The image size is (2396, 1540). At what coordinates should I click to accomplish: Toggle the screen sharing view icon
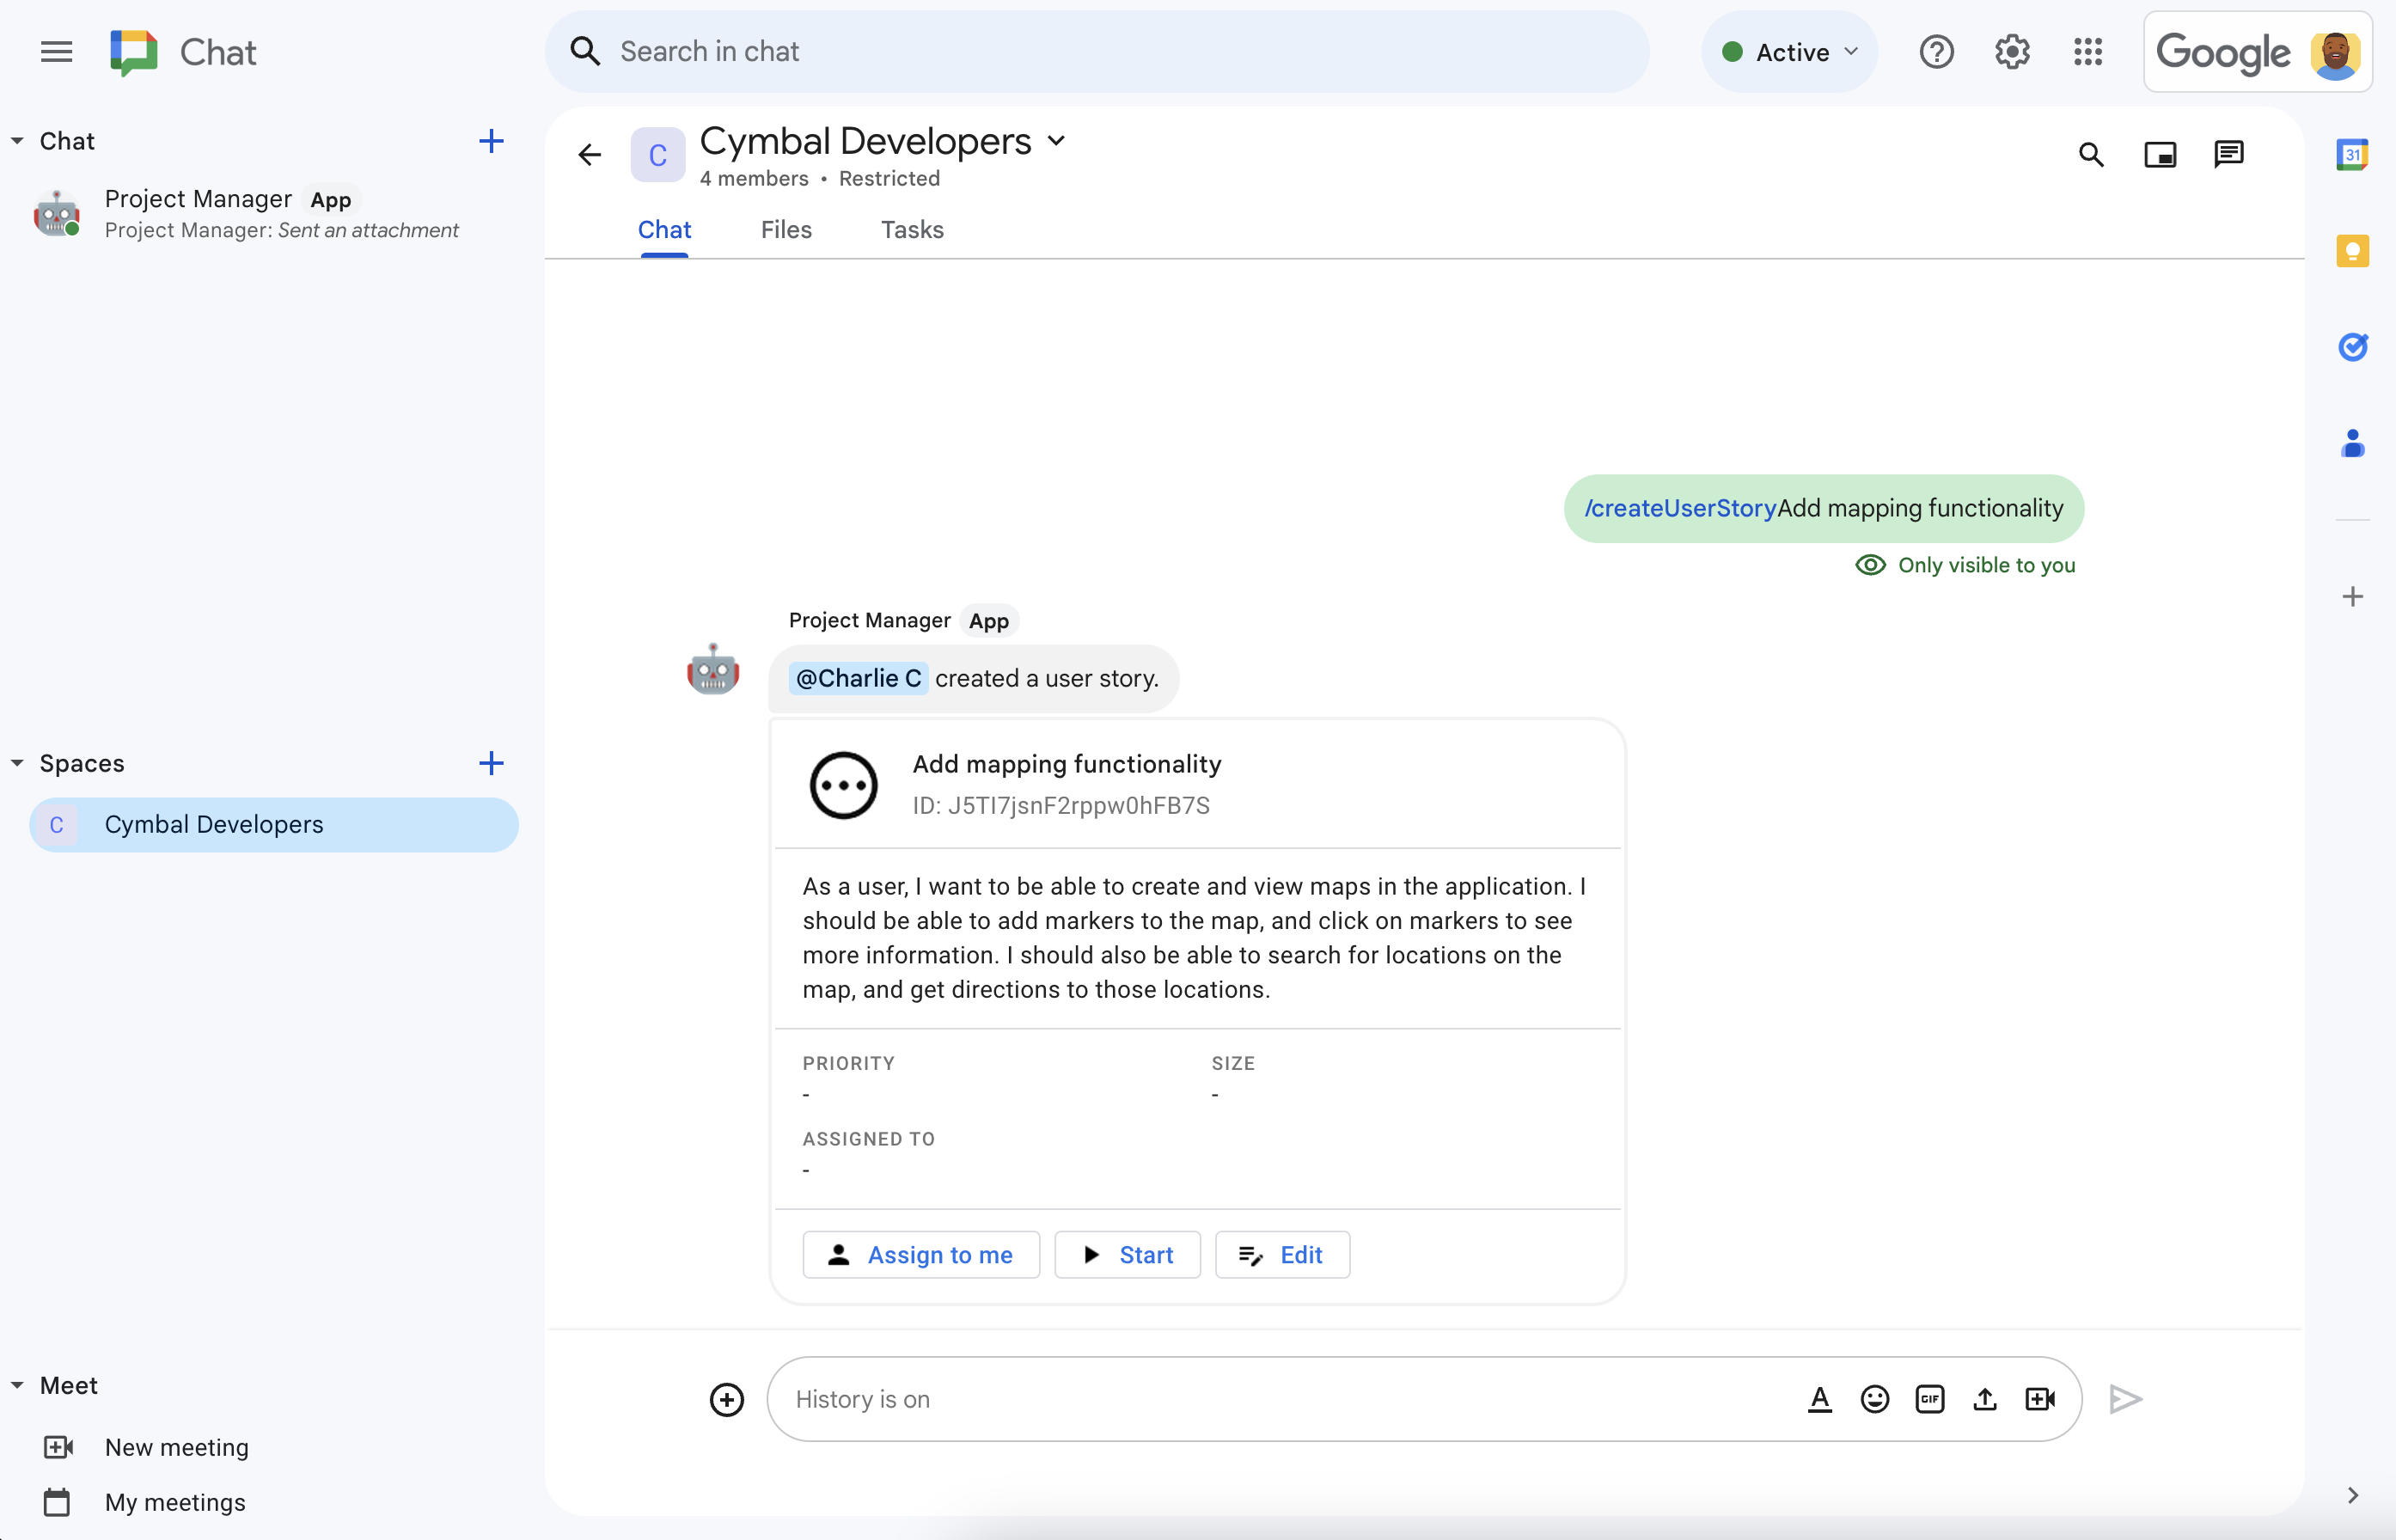(x=2161, y=154)
